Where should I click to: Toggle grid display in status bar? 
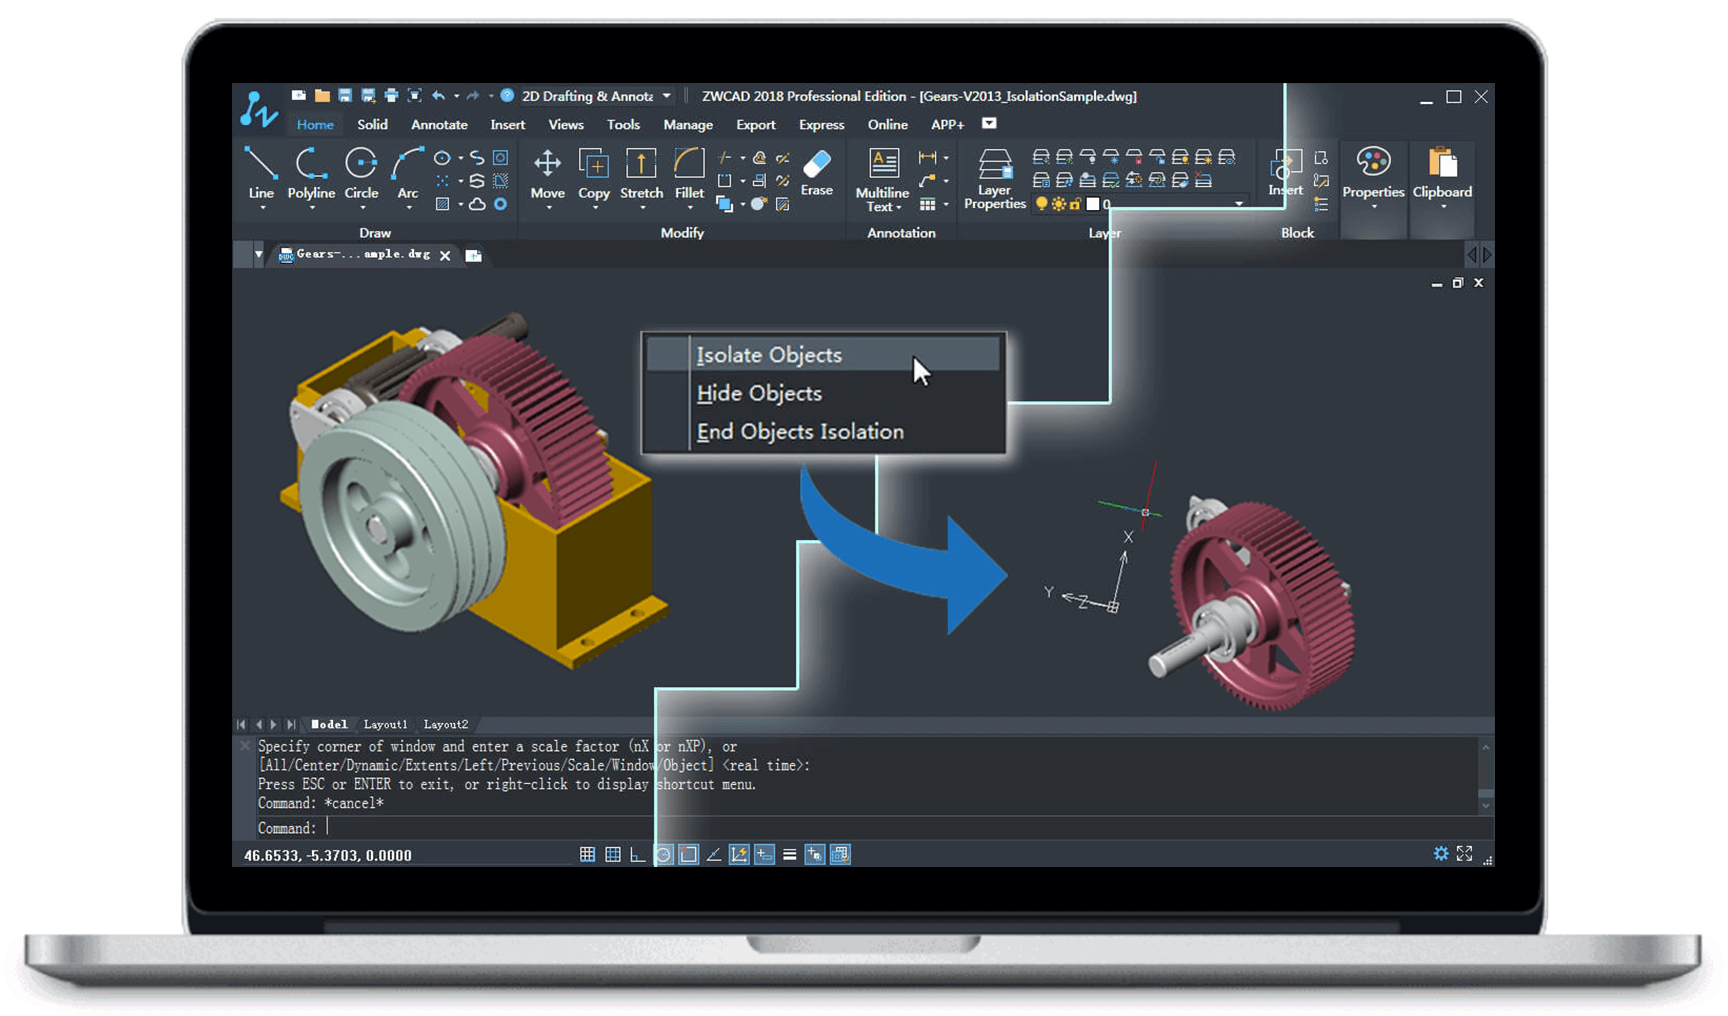[x=613, y=854]
